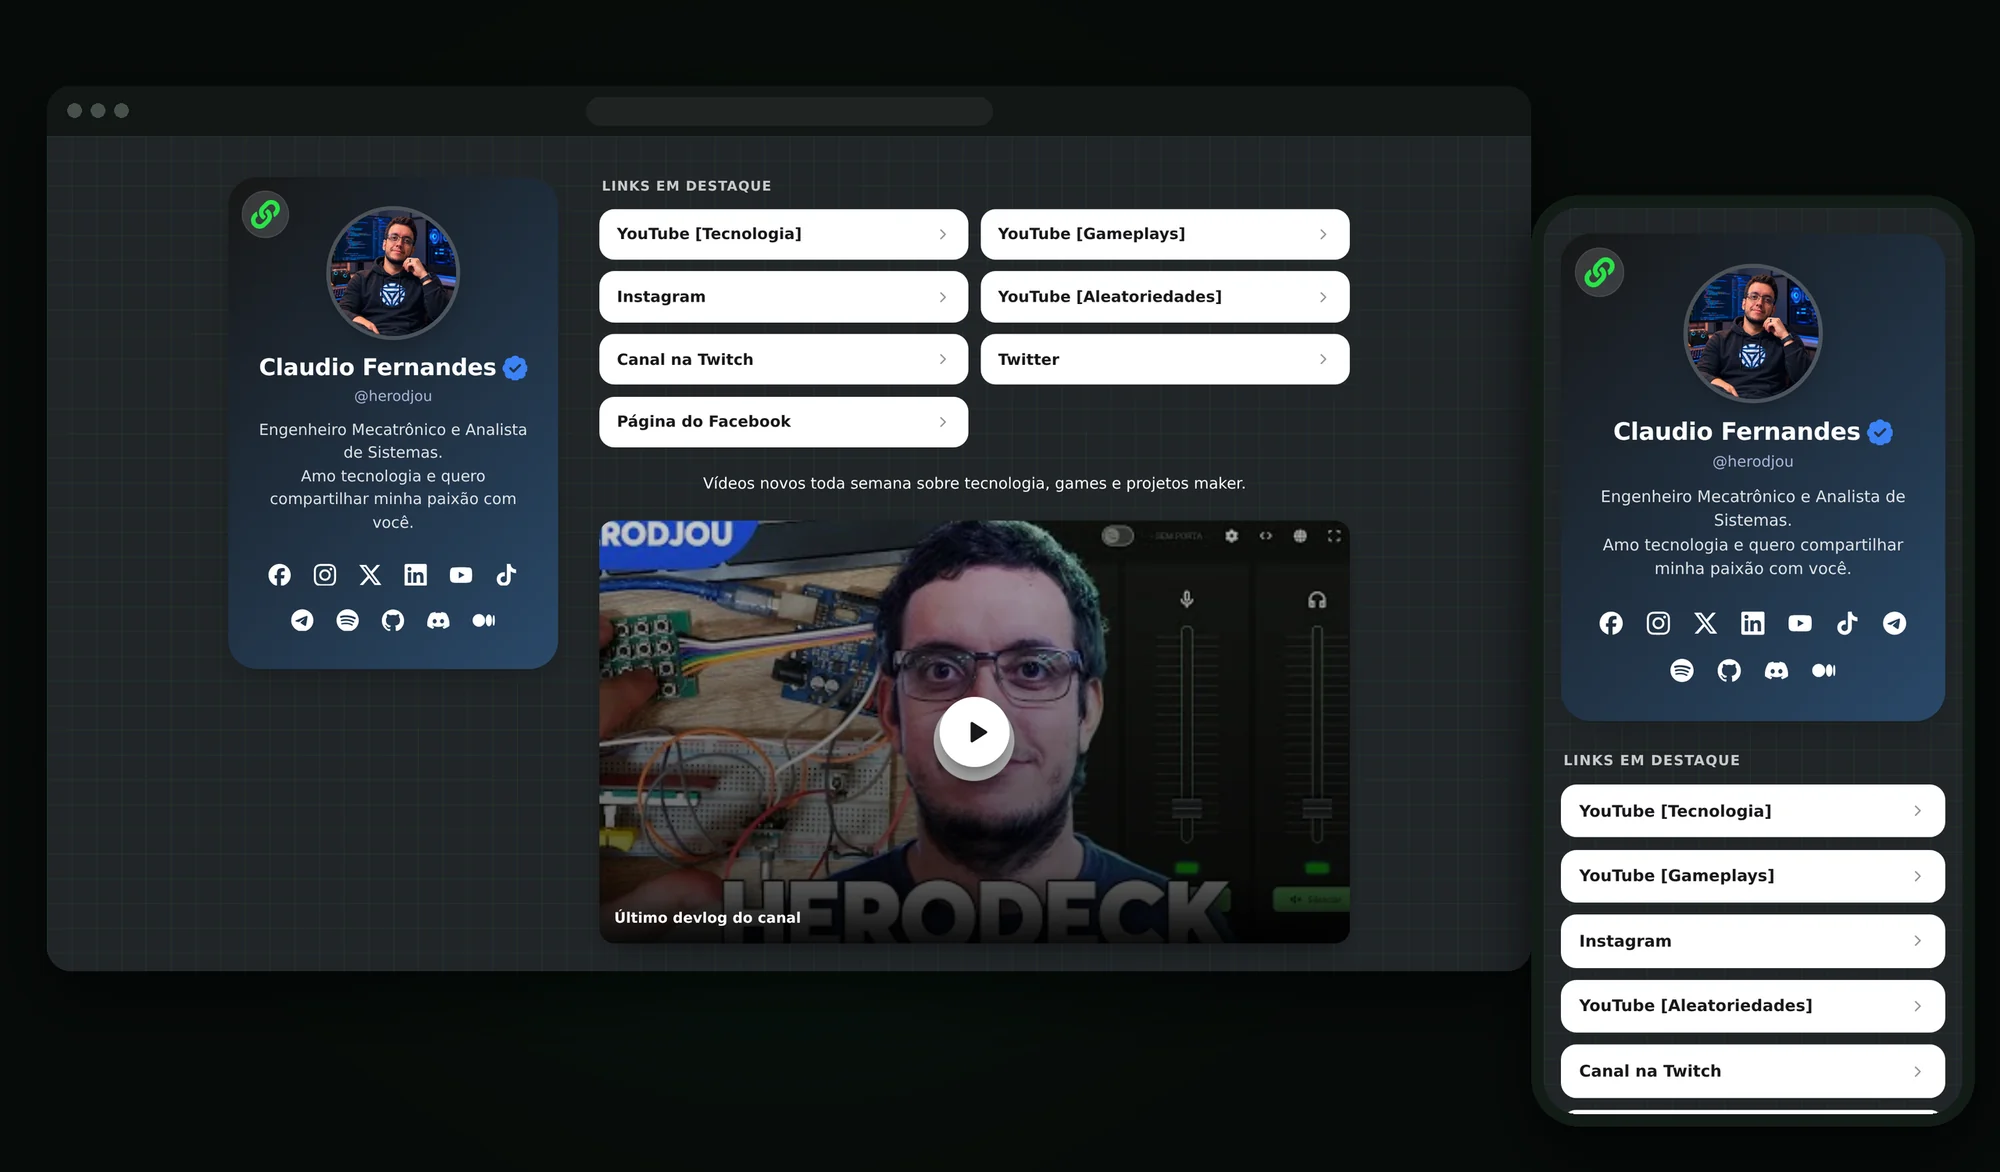
Task: Open X icon in mobile preview
Action: click(x=1706, y=623)
